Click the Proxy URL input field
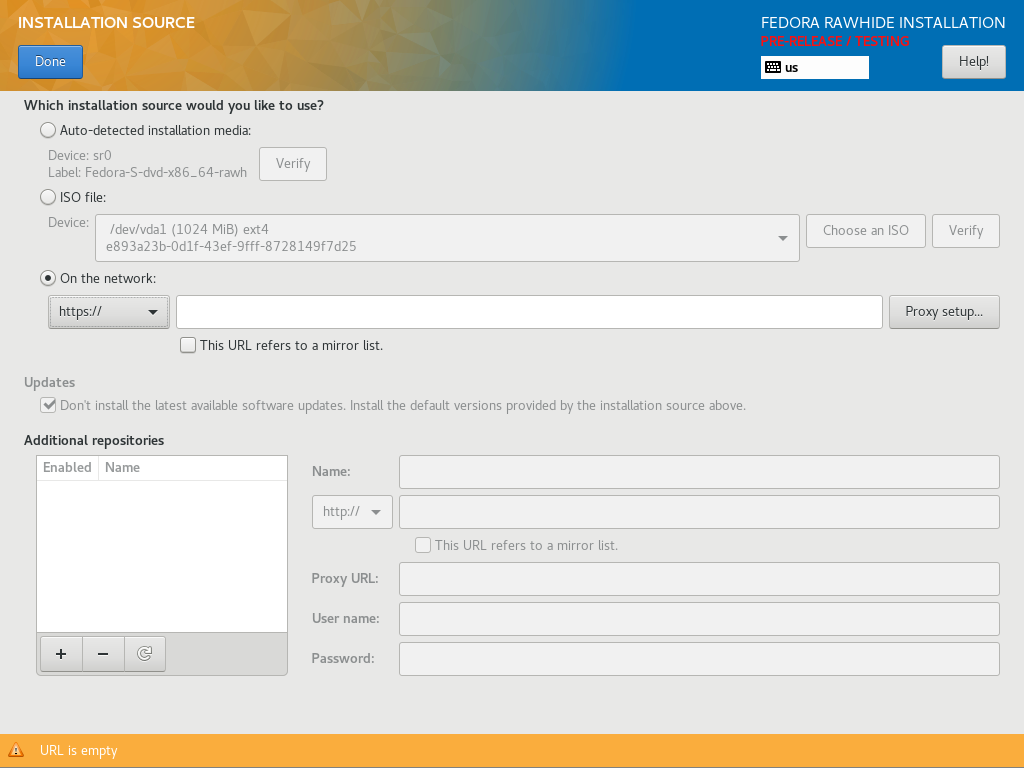This screenshot has height=768, width=1024. (x=699, y=579)
